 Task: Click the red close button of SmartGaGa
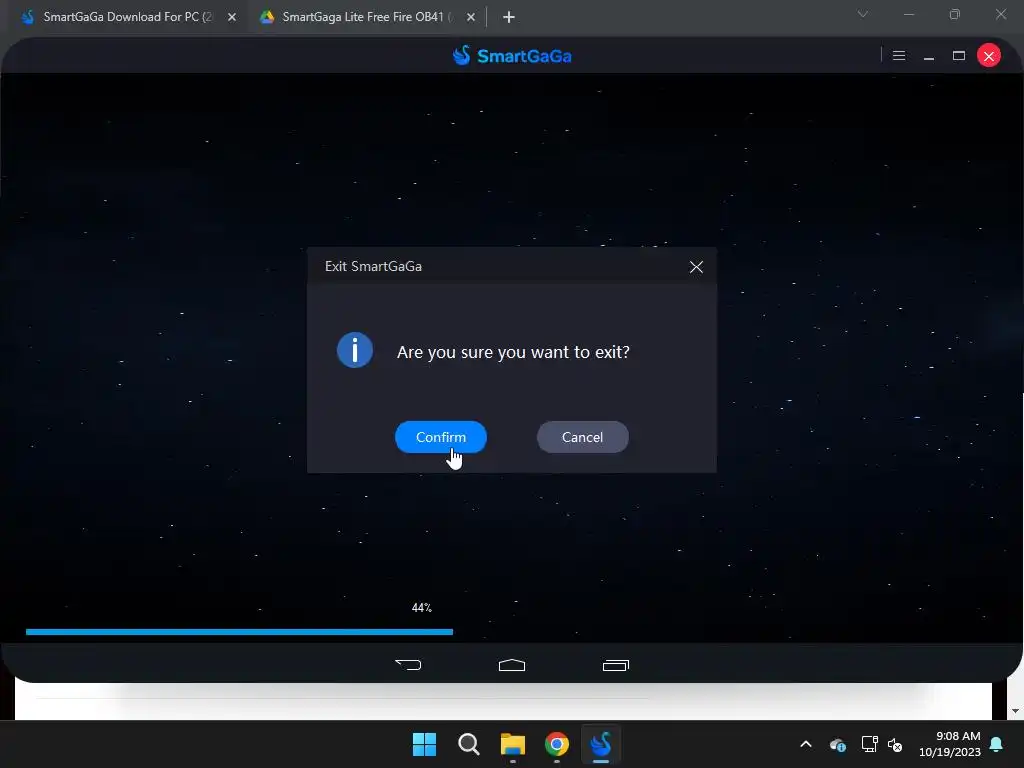coord(989,56)
